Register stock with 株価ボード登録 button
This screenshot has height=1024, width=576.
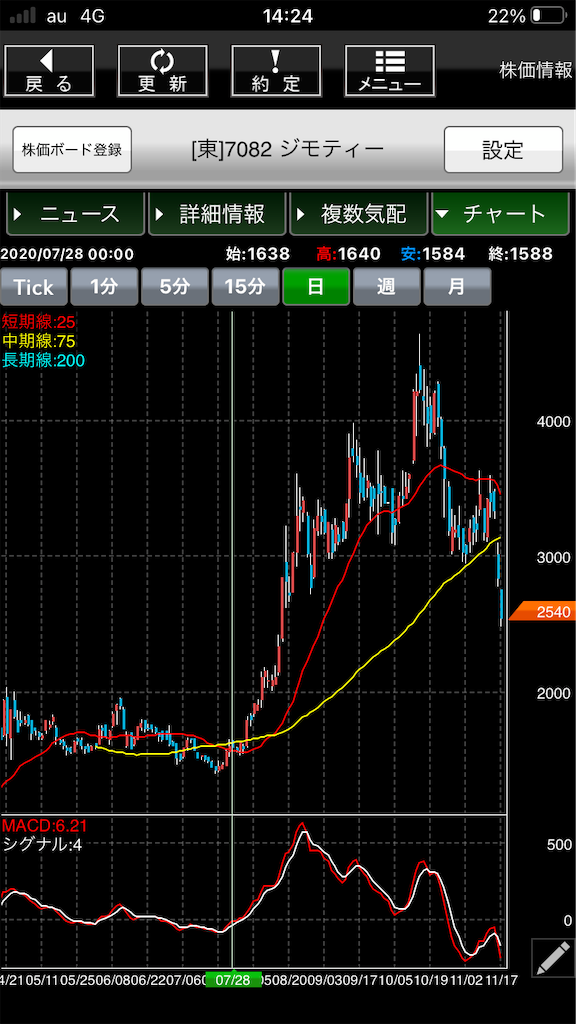[72, 150]
